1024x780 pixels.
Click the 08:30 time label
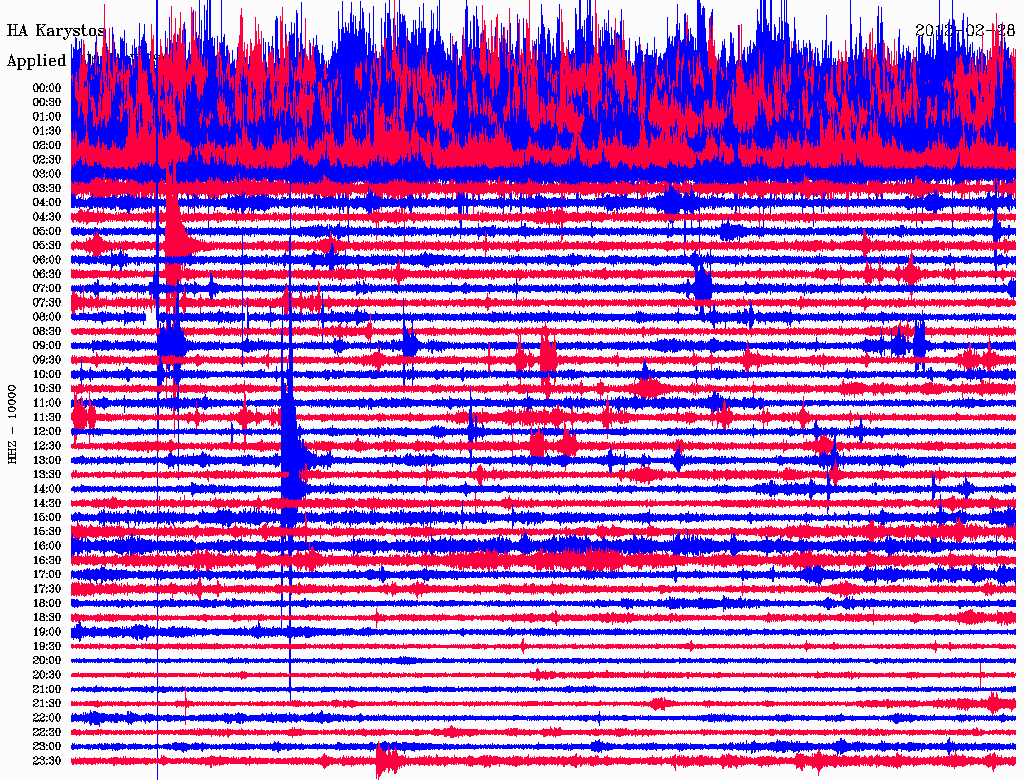click(x=47, y=332)
